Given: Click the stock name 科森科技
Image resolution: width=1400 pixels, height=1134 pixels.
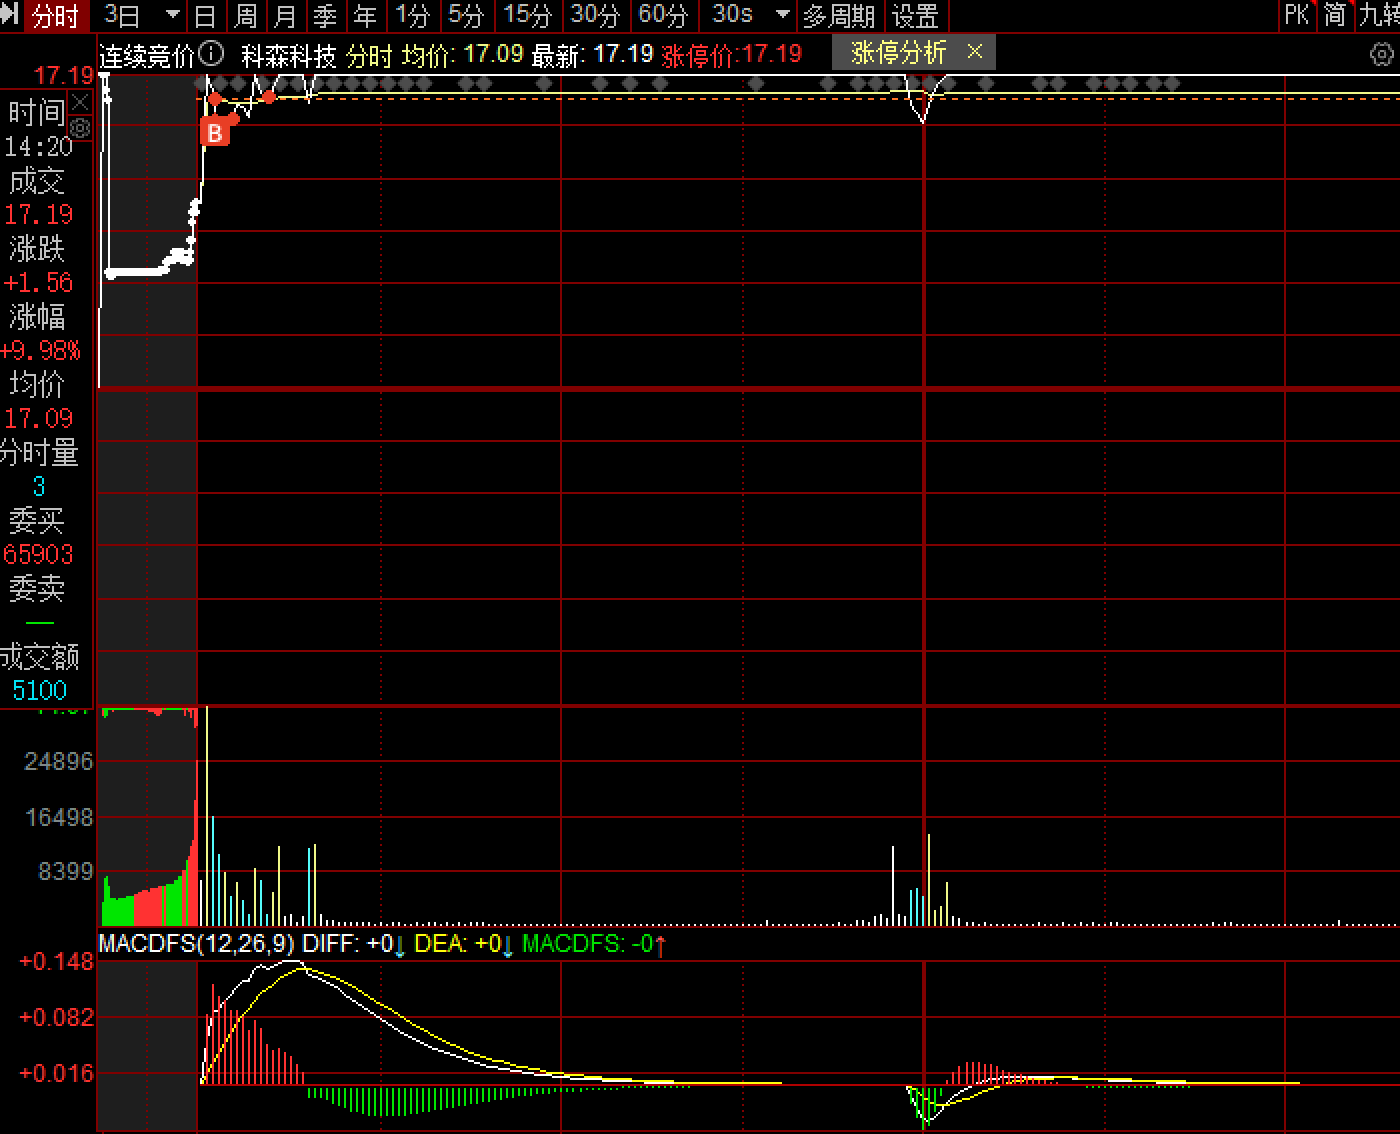Looking at the screenshot, I should point(289,56).
